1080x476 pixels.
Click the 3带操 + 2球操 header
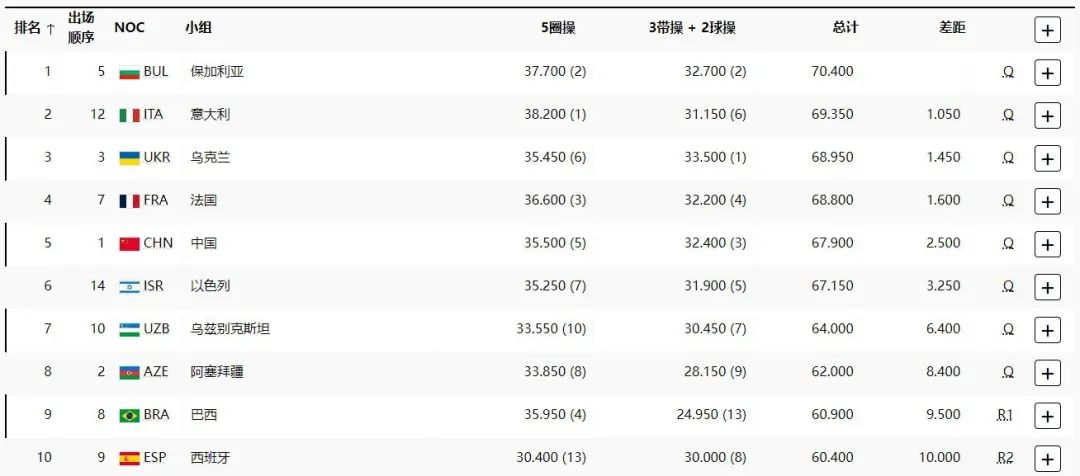(x=691, y=28)
